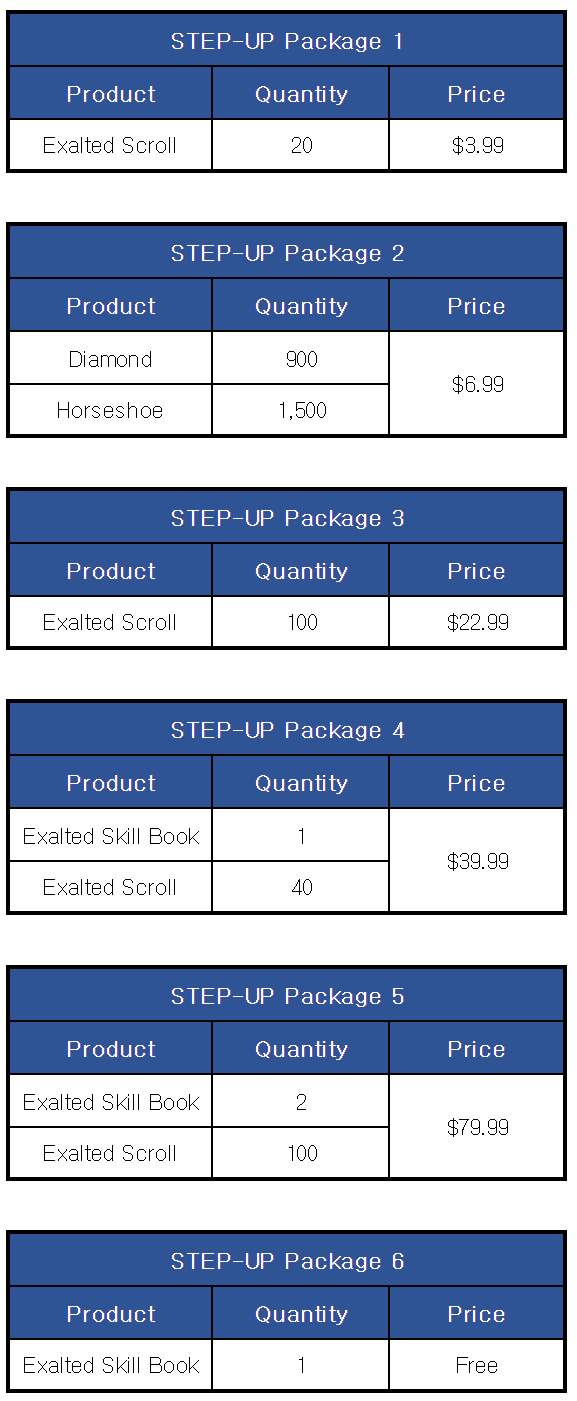
Task: Click the $6.99 price cell
Action: (477, 384)
